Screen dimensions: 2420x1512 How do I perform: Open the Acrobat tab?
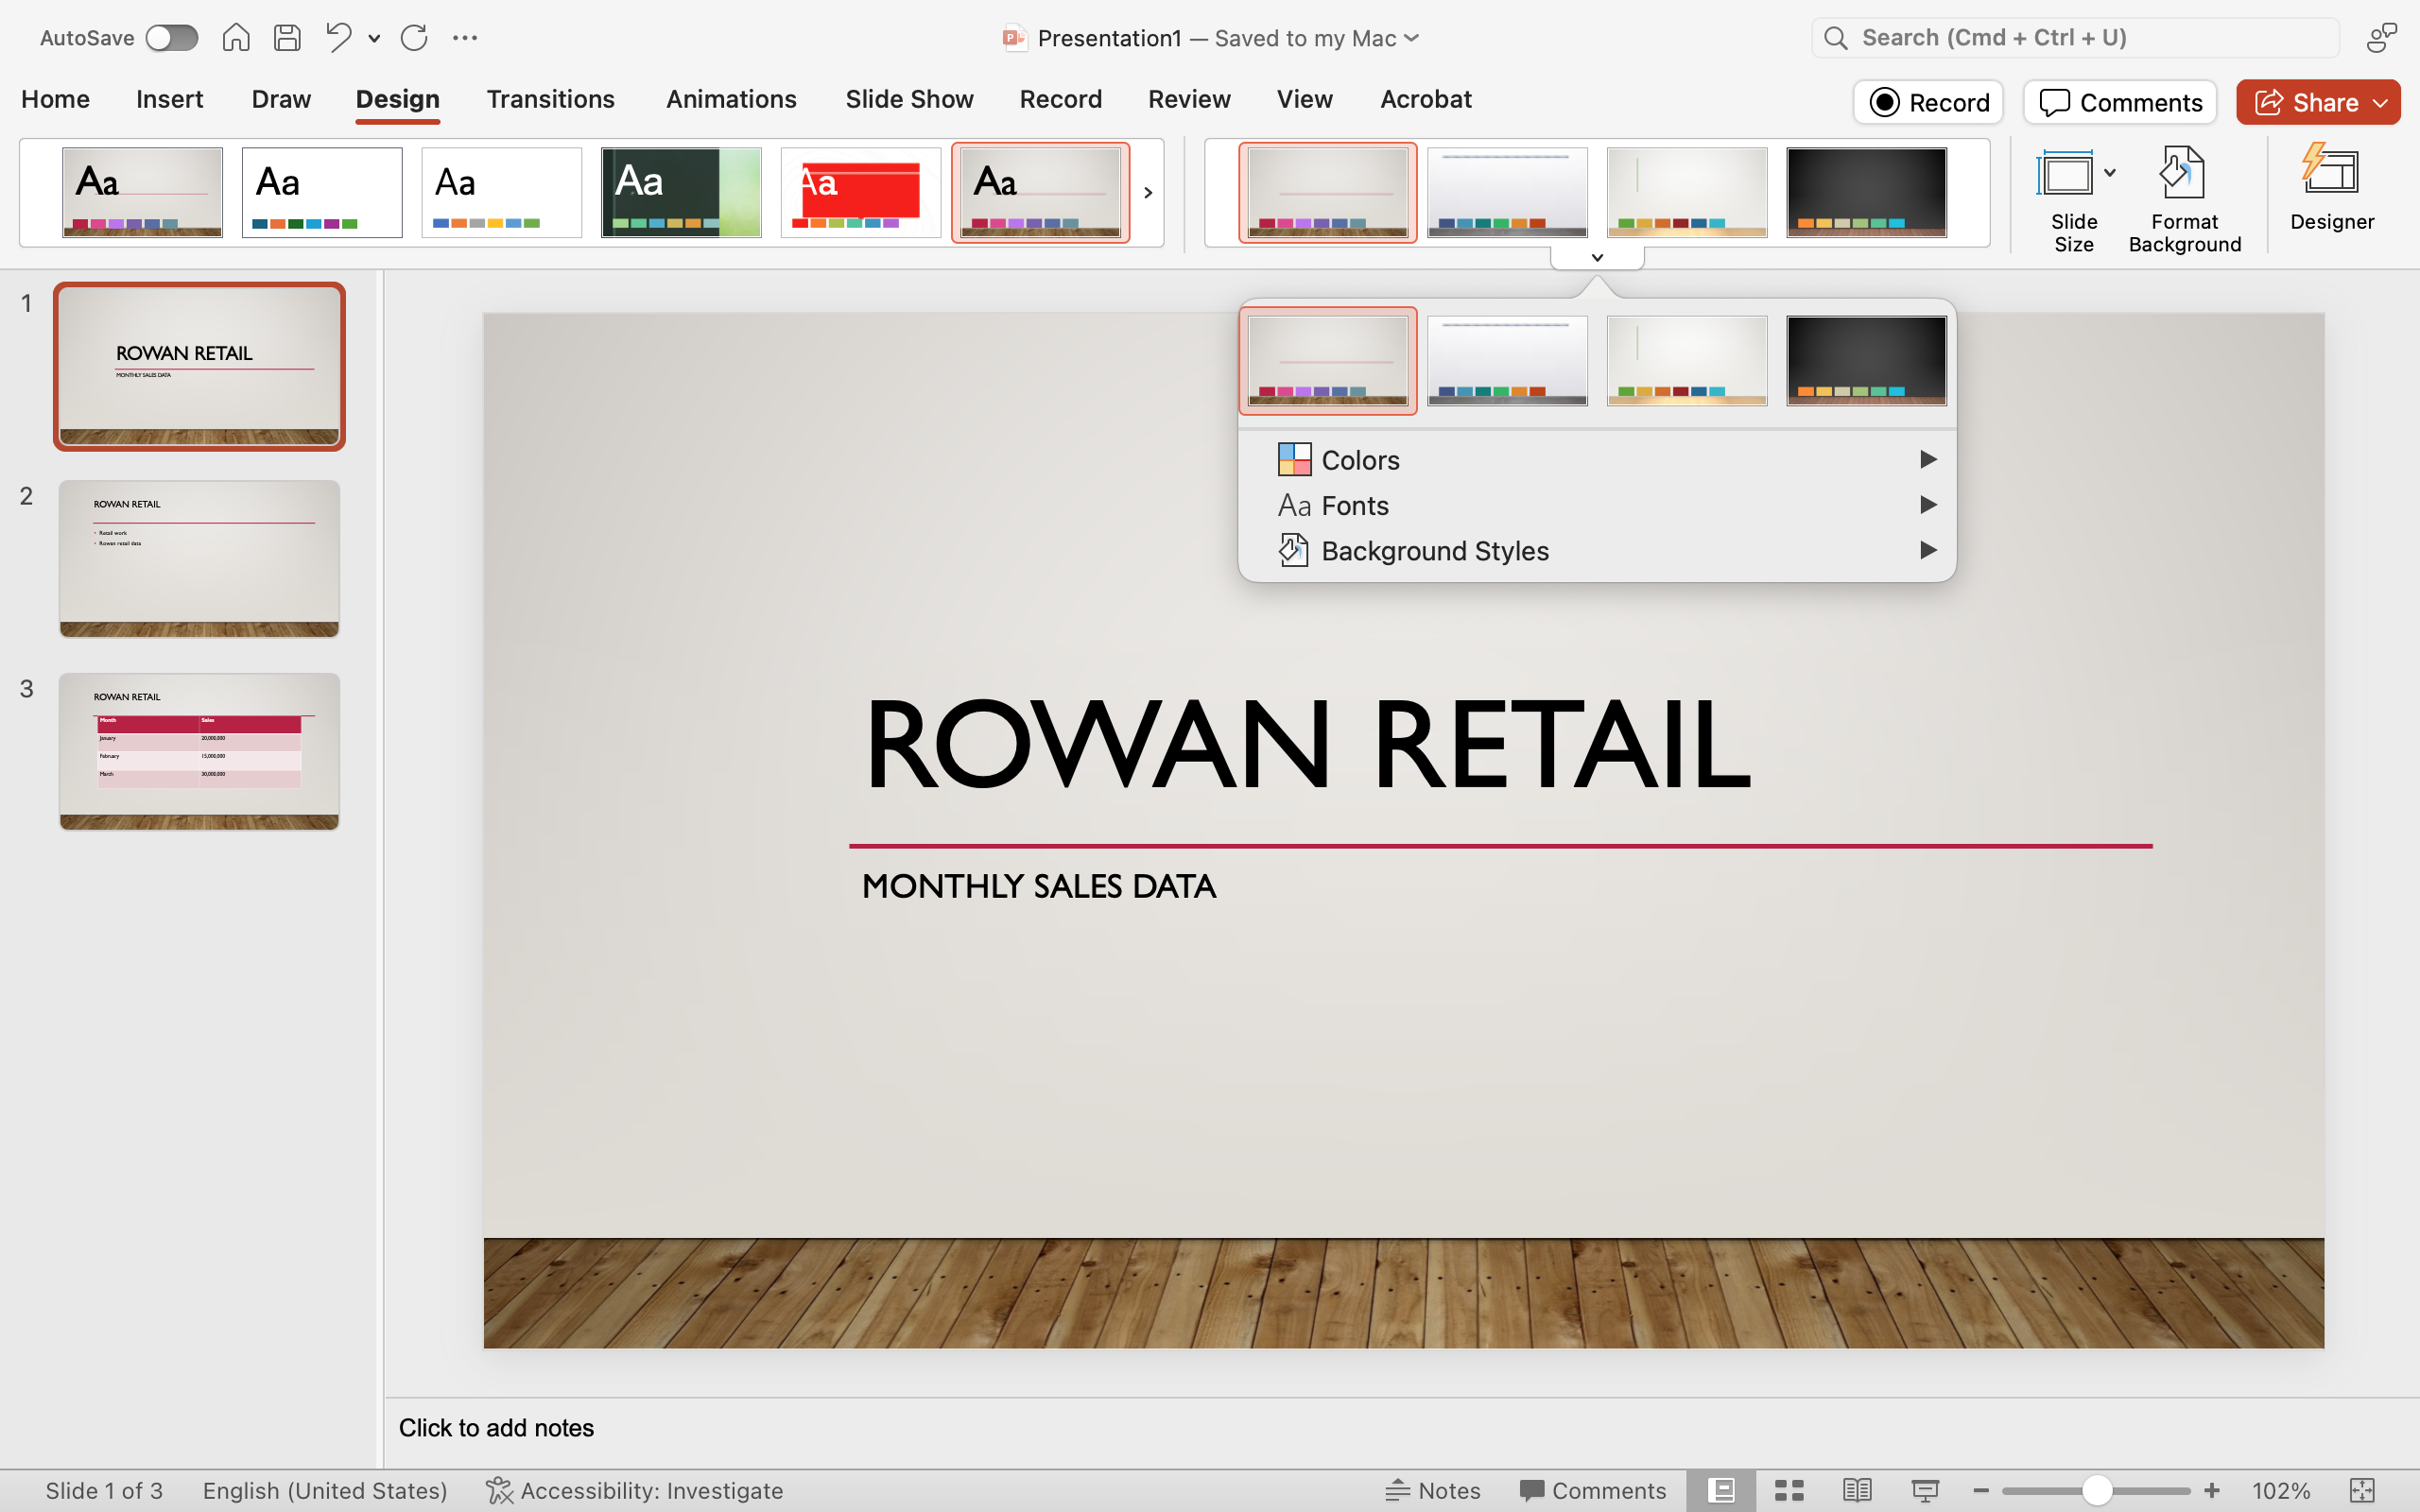(1425, 99)
